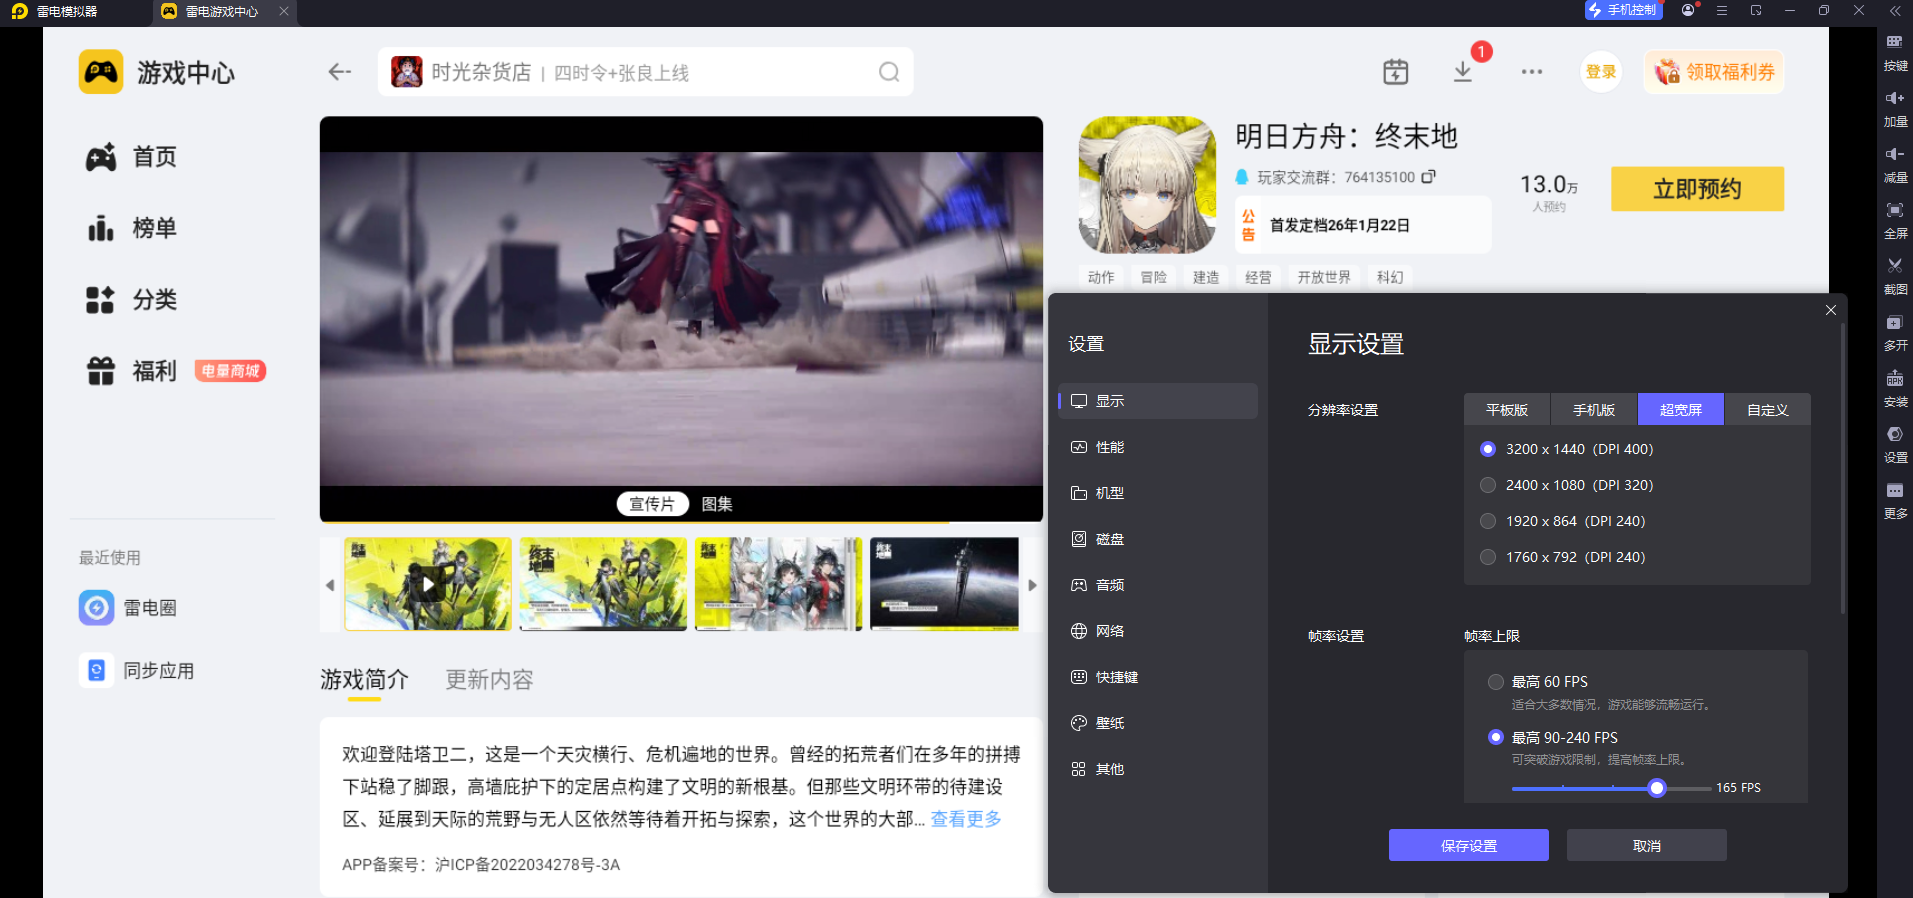Click the 保存设置 button
This screenshot has height=898, width=1913.
click(x=1468, y=846)
